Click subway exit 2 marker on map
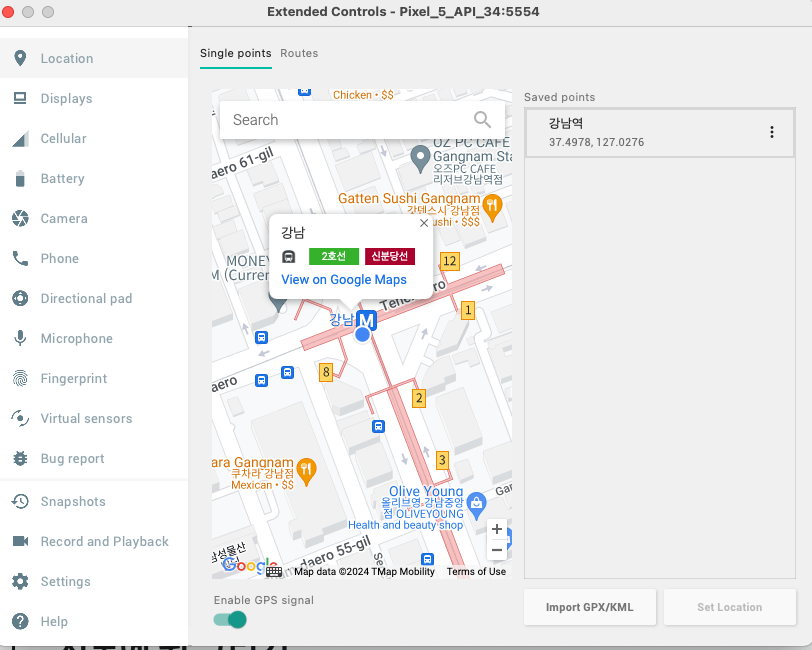 [419, 398]
